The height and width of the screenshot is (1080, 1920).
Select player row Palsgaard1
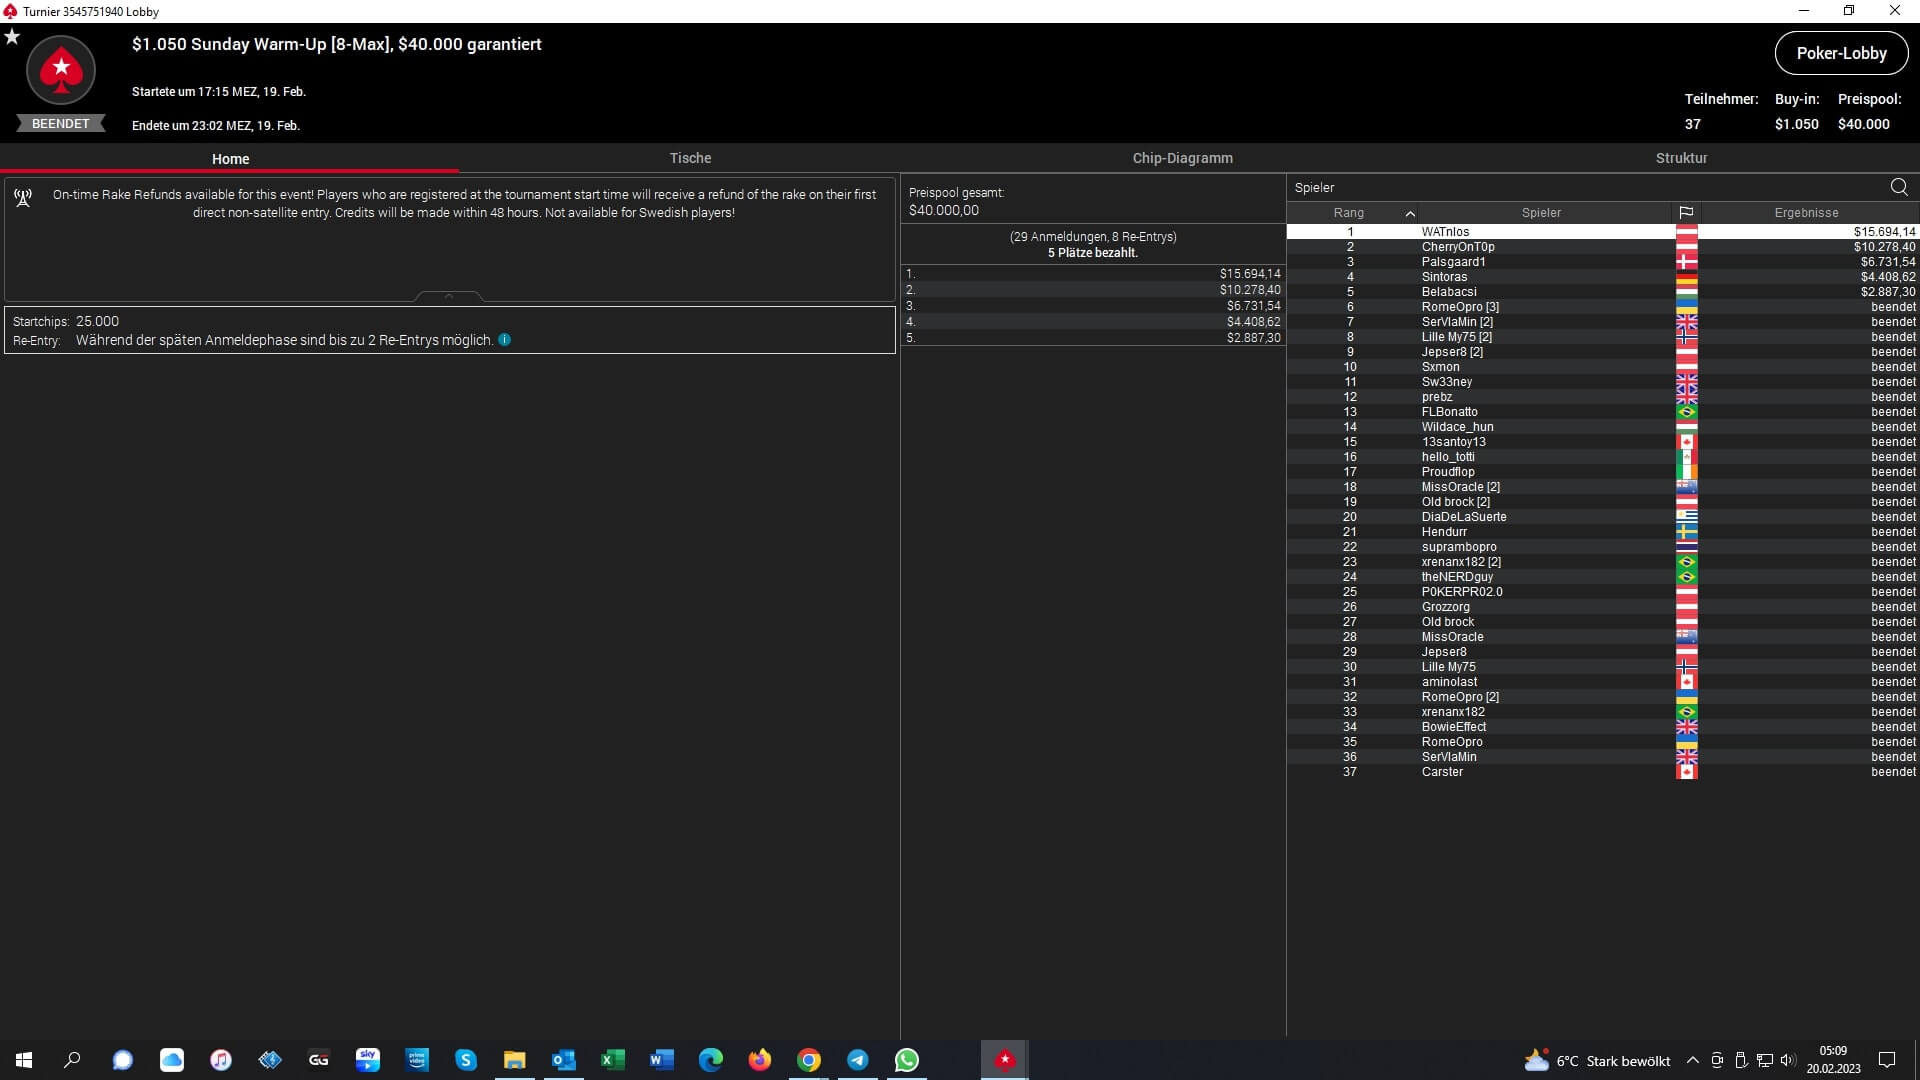coord(1602,262)
